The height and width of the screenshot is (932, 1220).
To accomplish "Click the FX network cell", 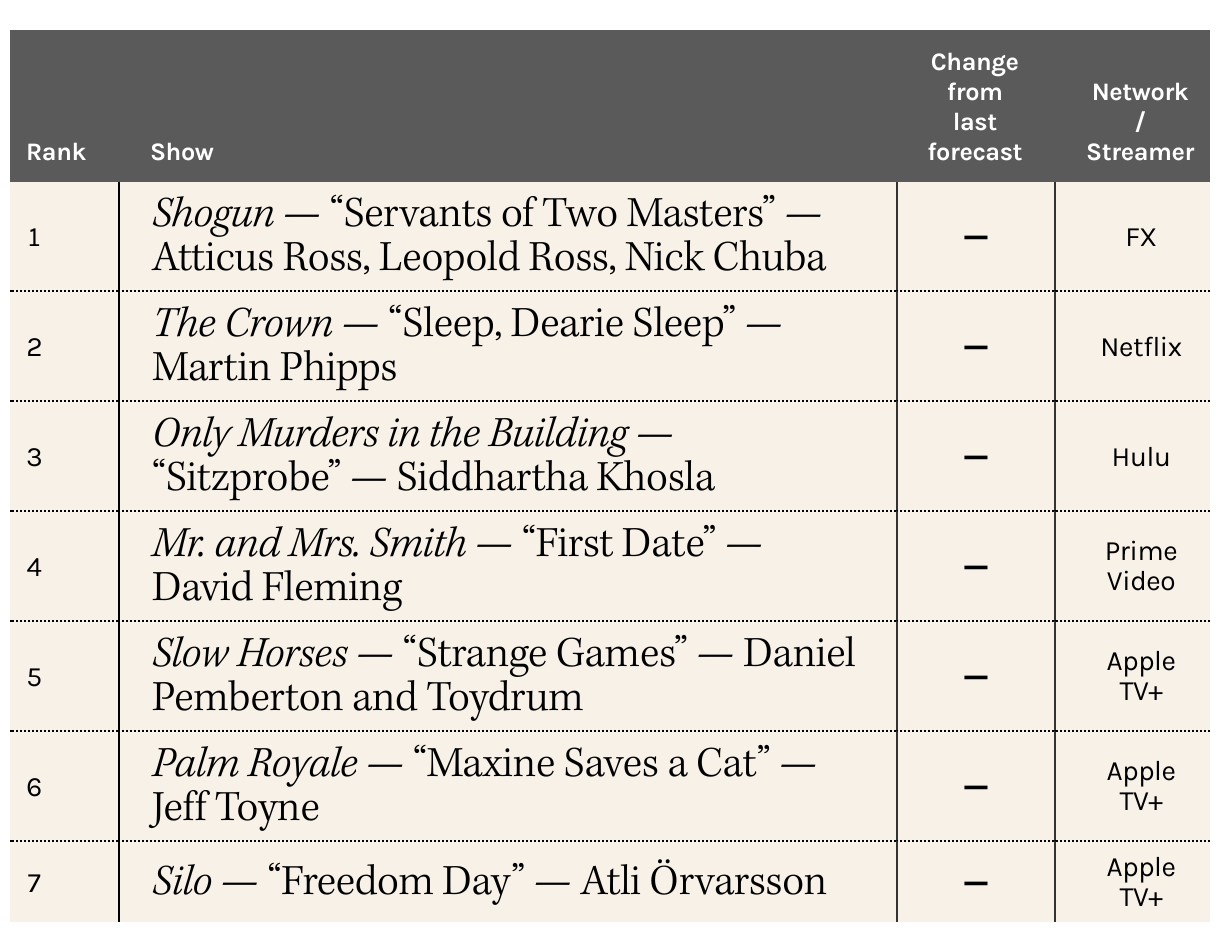I will [x=1140, y=237].
